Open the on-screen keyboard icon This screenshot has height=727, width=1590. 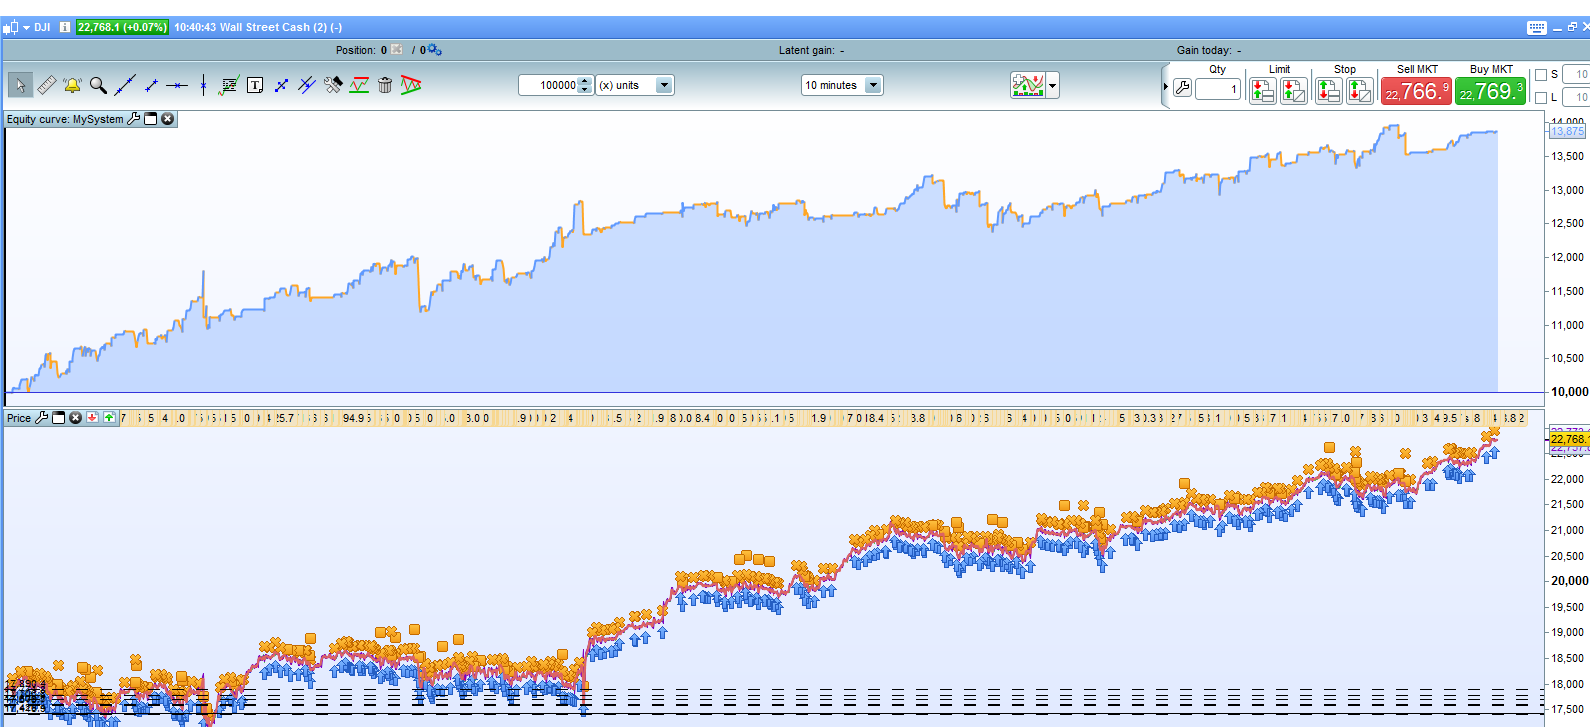[1537, 28]
